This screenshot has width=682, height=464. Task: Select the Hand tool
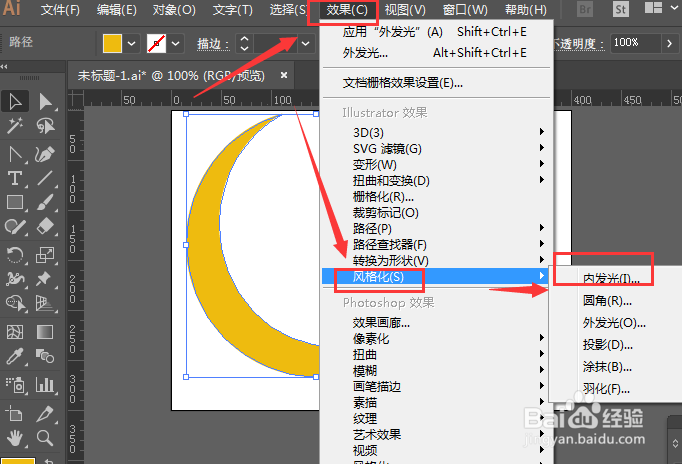(15, 438)
